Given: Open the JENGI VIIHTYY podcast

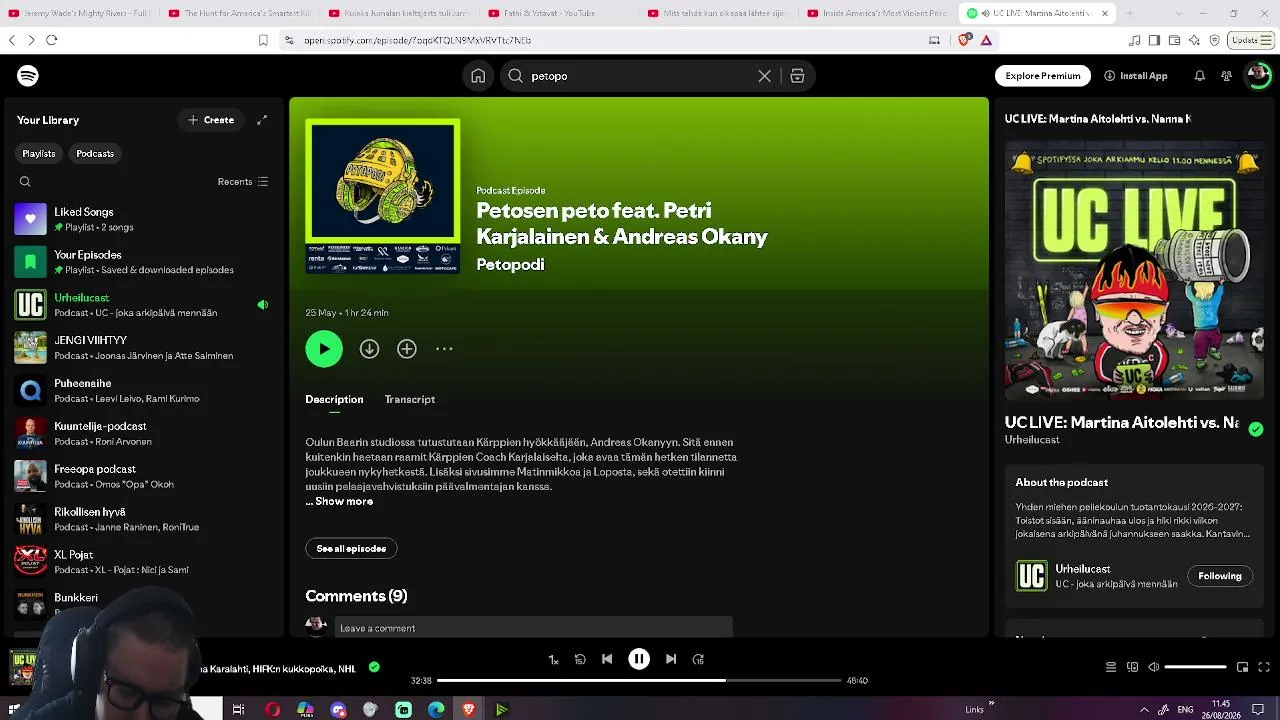Looking at the screenshot, I should pyautogui.click(x=144, y=348).
